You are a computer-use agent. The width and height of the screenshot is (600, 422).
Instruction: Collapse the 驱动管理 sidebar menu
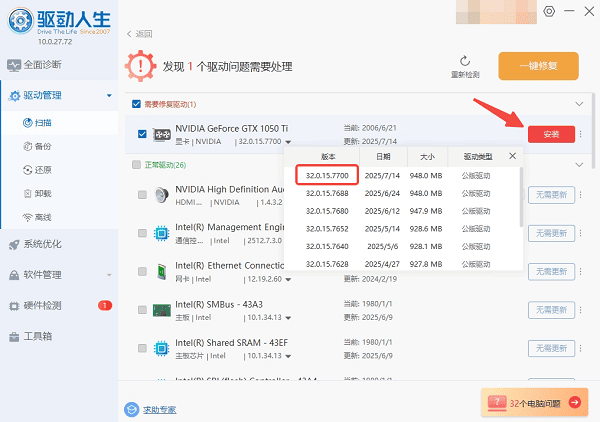[x=109, y=97]
